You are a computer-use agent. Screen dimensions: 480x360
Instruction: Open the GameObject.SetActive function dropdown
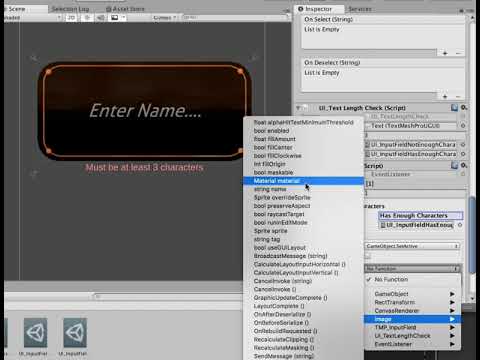412,246
